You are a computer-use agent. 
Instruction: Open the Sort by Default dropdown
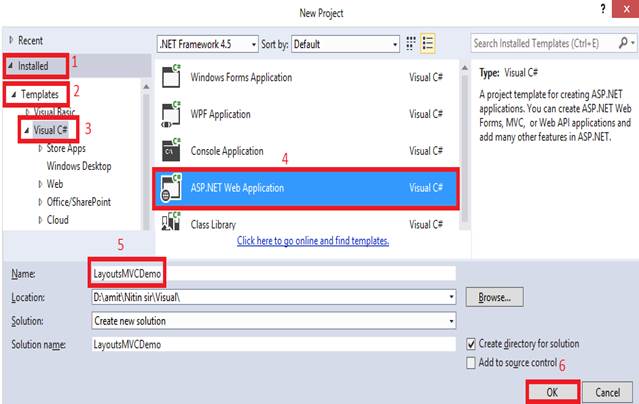(x=345, y=44)
